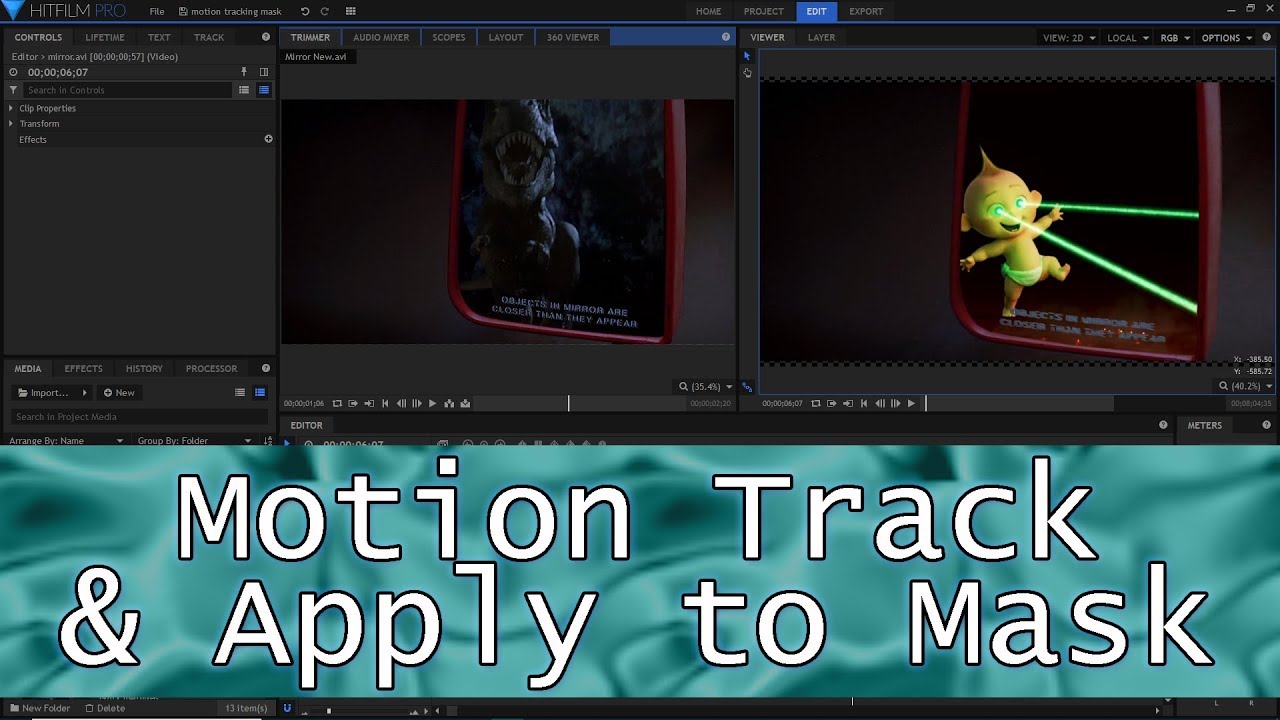The image size is (1280, 720).
Task: Switch Media panel to list view
Action: [x=240, y=393]
